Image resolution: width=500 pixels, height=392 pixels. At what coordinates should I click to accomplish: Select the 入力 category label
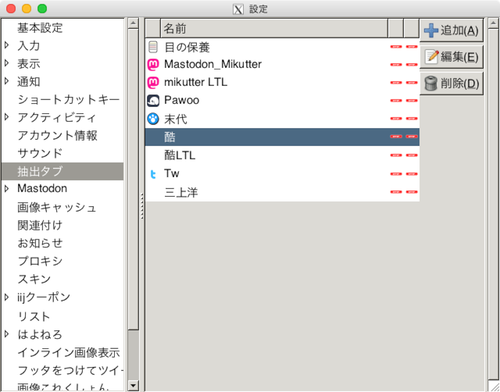pyautogui.click(x=29, y=46)
